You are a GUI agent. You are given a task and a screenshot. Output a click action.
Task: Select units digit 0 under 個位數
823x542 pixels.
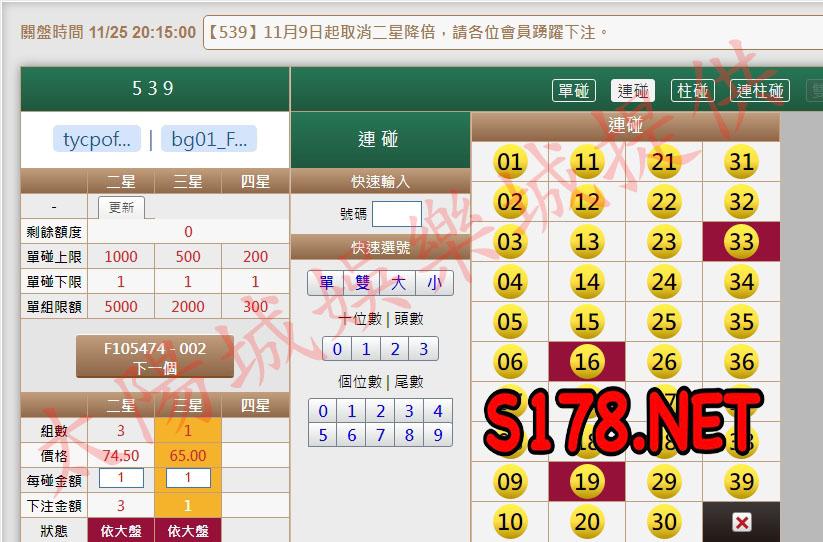point(323,411)
